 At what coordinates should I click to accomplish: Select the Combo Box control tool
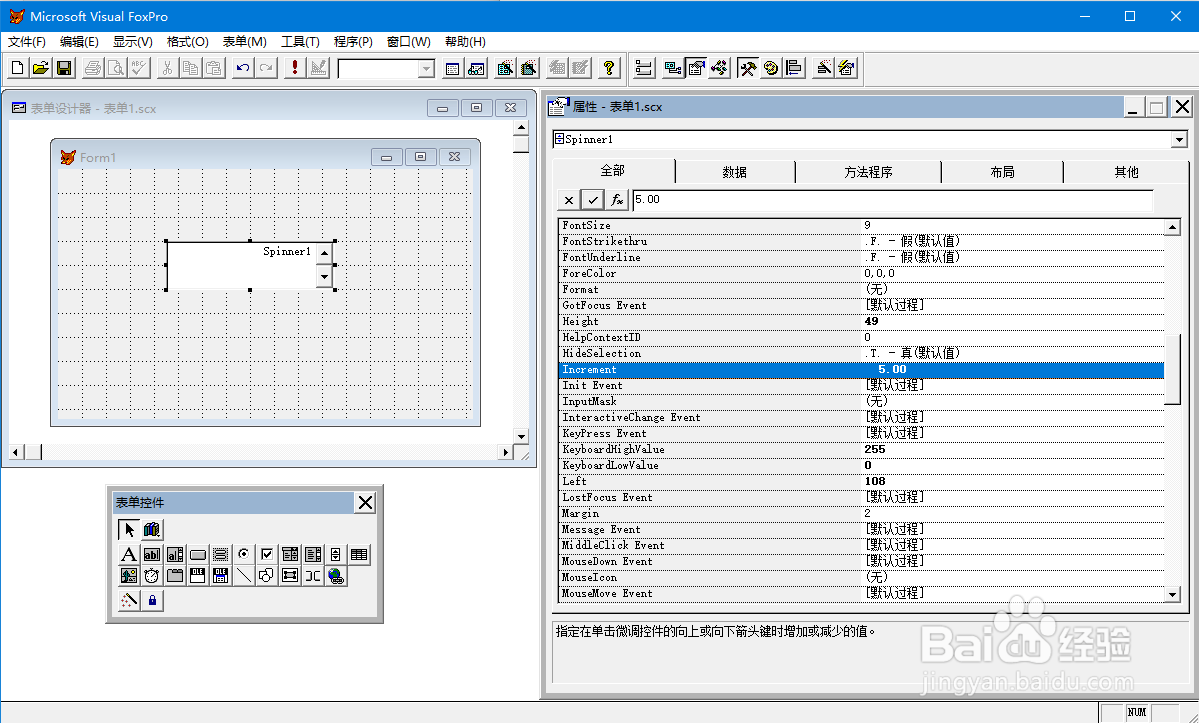tap(290, 554)
